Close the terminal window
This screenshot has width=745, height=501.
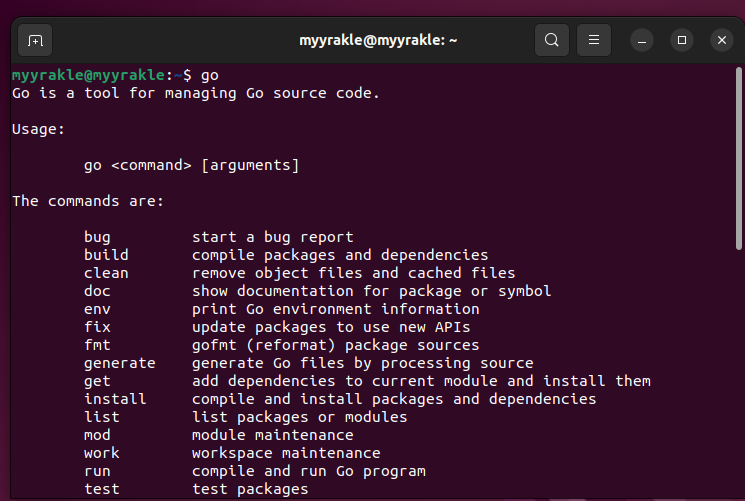click(721, 41)
